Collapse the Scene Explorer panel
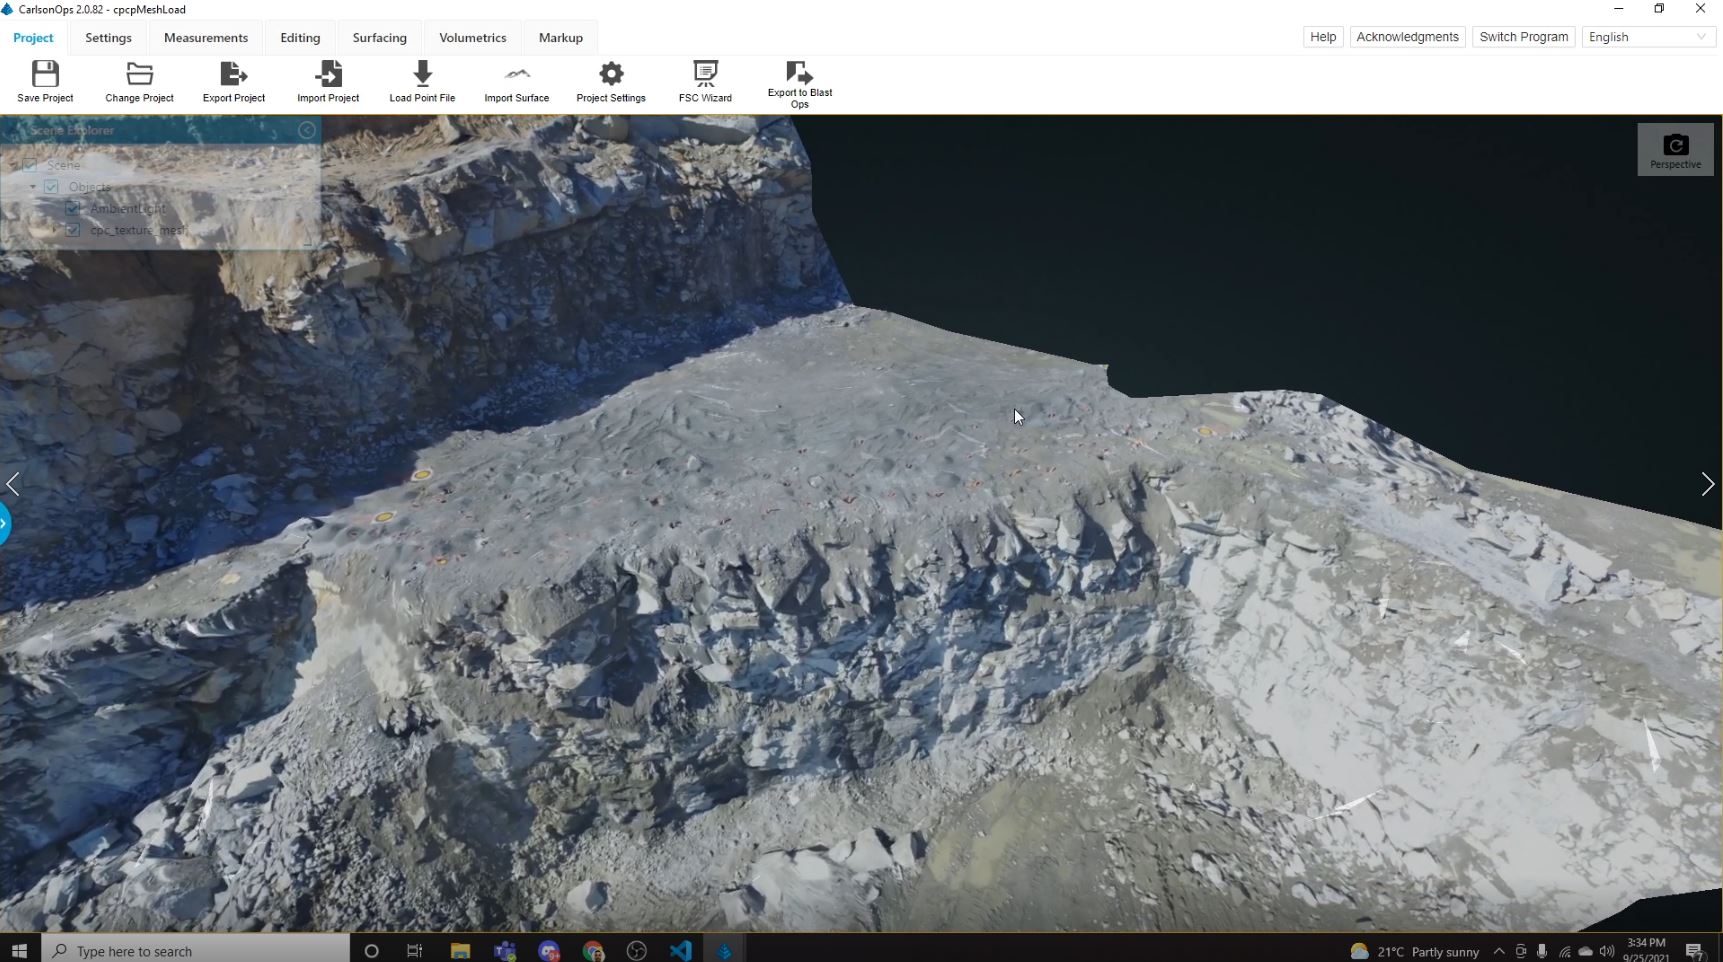The image size is (1723, 962). point(307,130)
